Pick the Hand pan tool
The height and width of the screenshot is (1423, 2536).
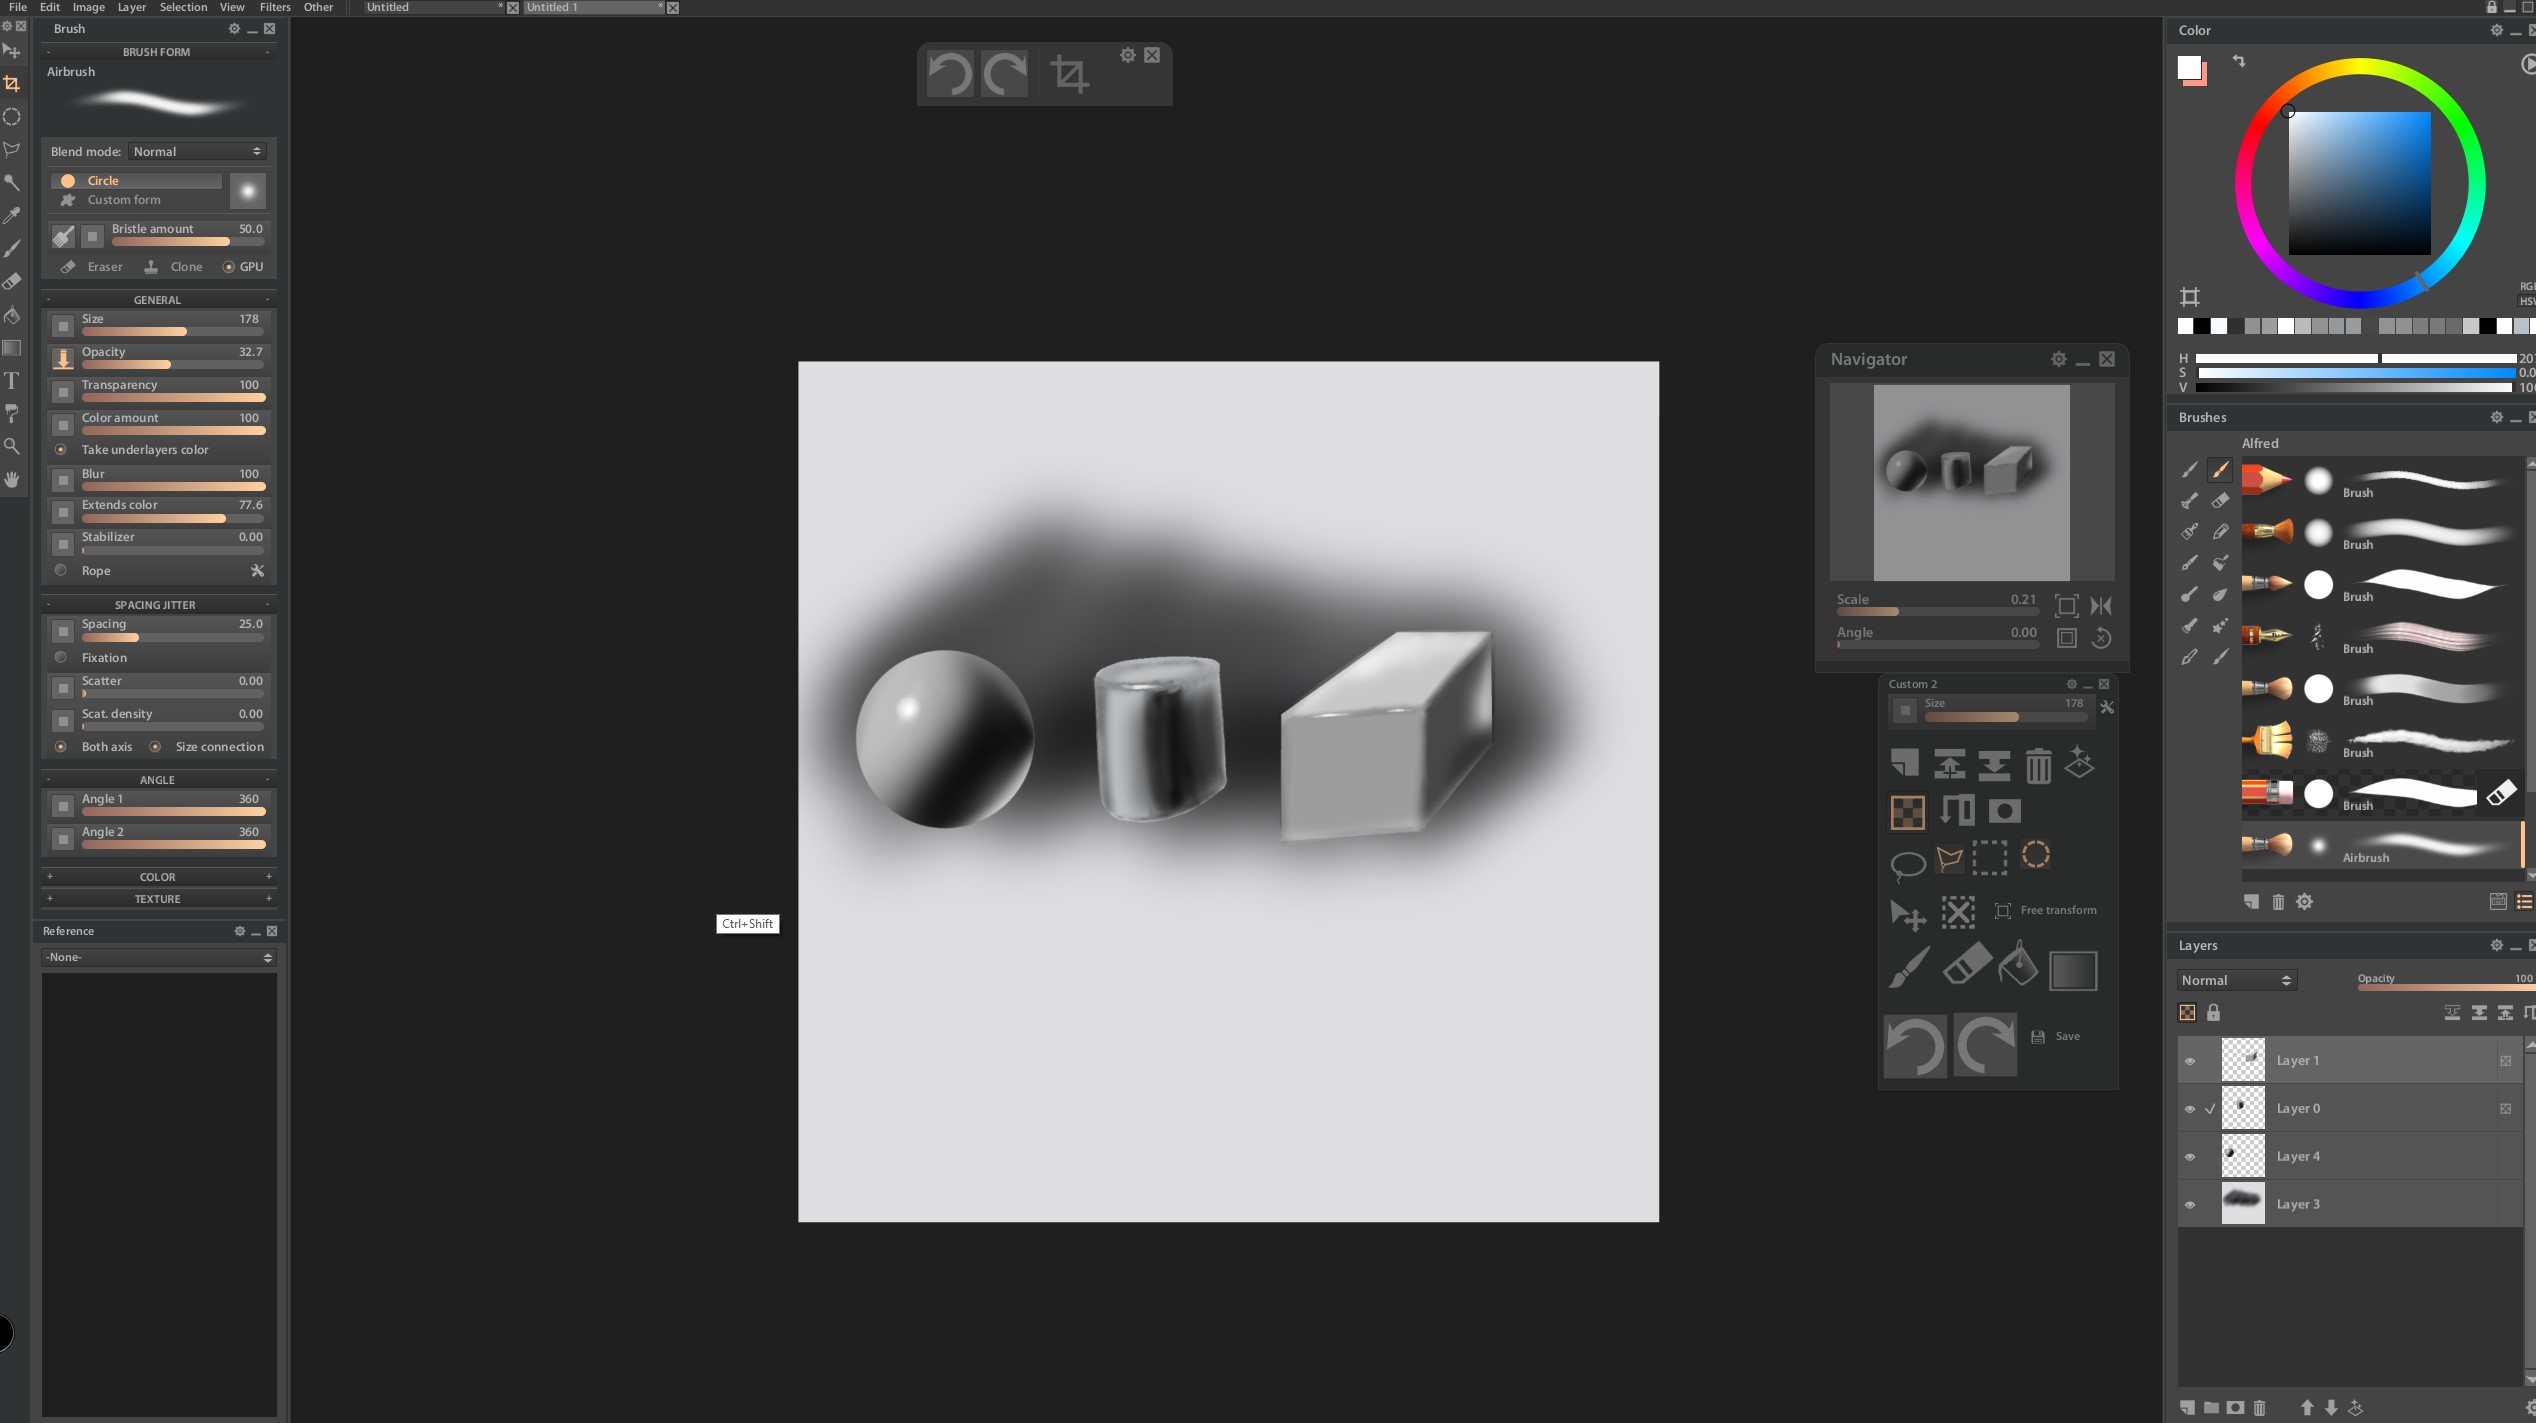click(x=12, y=480)
